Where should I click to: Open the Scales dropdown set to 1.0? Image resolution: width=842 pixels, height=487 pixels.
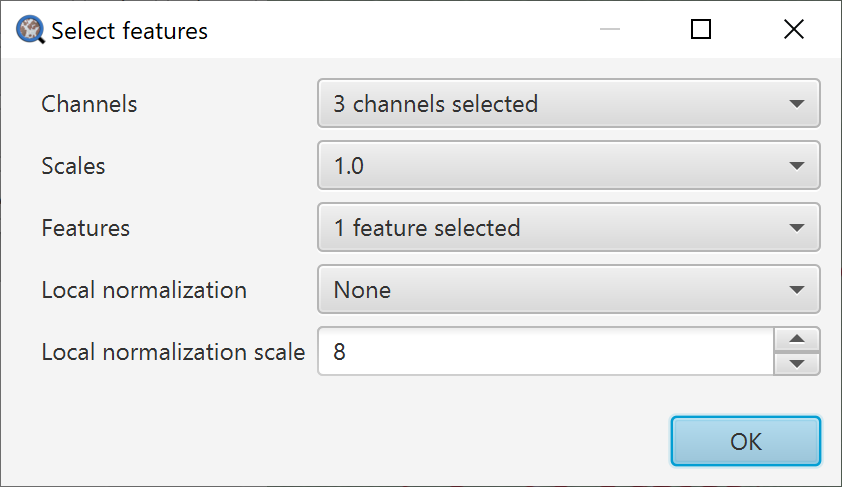[569, 165]
